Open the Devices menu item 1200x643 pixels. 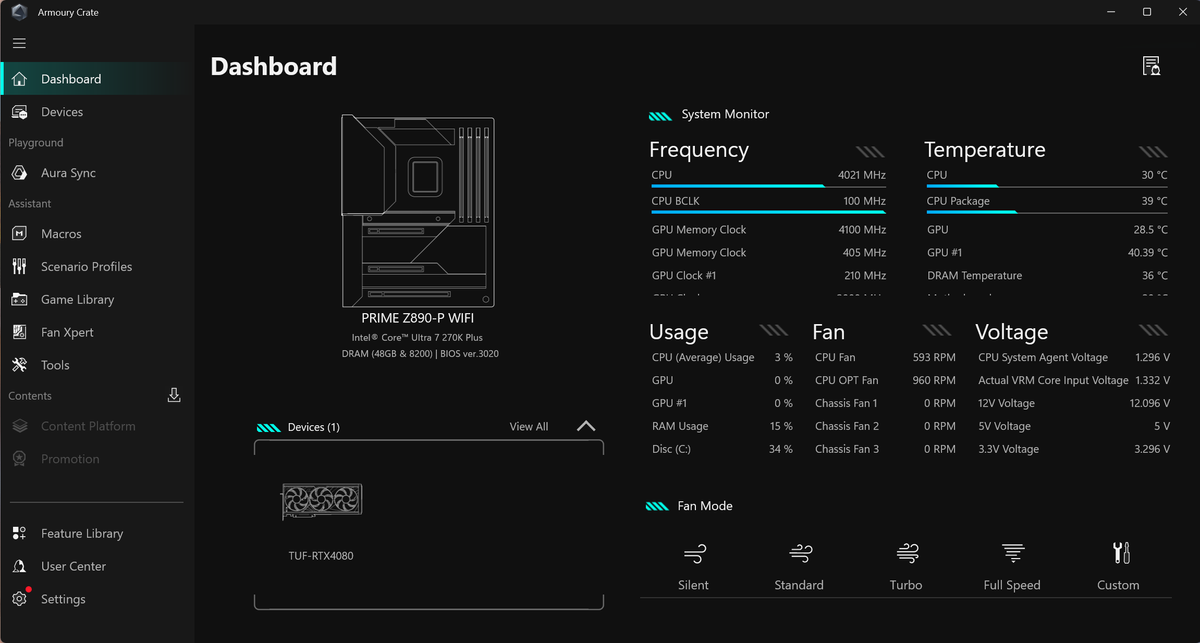pyautogui.click(x=96, y=112)
